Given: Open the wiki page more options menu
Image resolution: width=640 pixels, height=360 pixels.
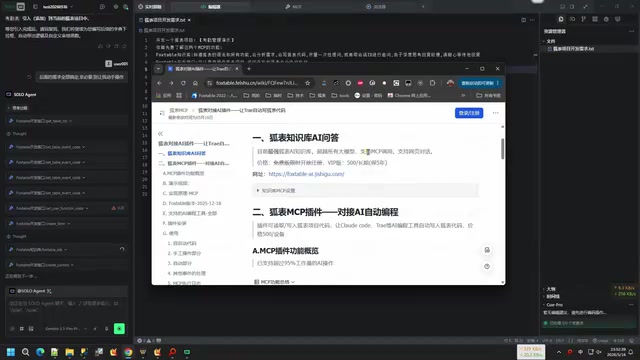Looking at the screenshot, I should [x=496, y=113].
